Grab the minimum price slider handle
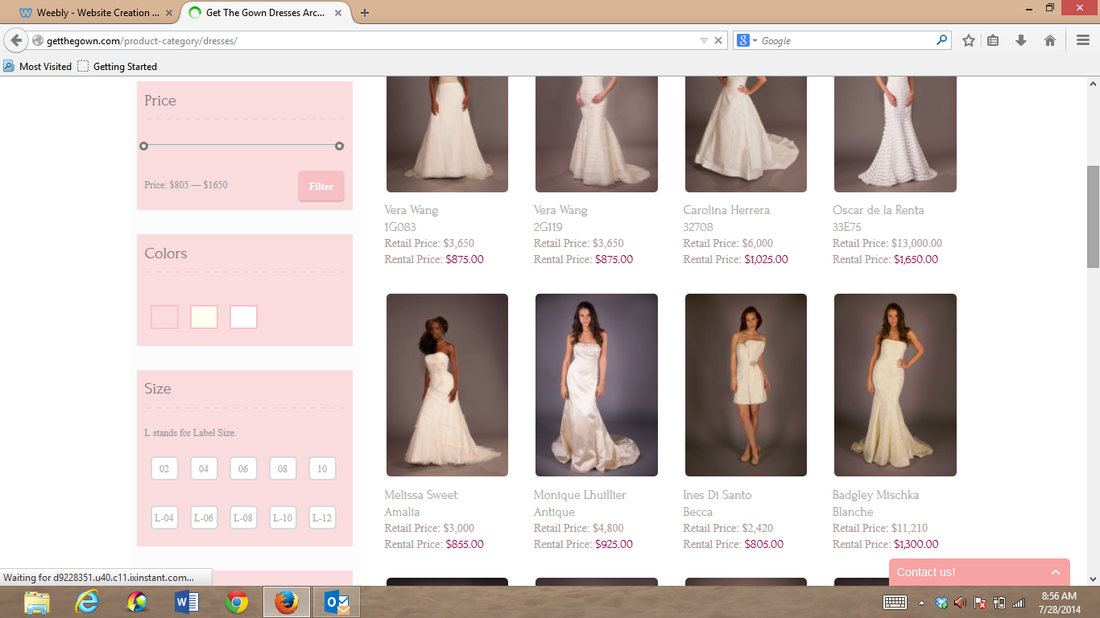 [144, 146]
